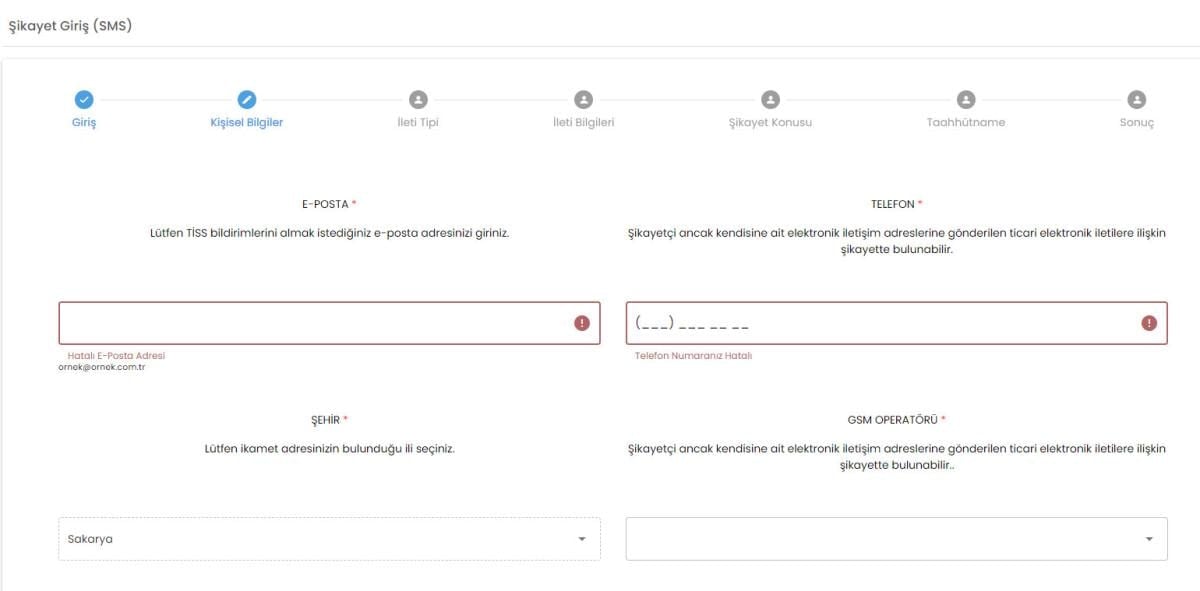Click the İleti Bilgileri step icon
Image resolution: width=1200 pixels, height=591 pixels.
tap(583, 100)
